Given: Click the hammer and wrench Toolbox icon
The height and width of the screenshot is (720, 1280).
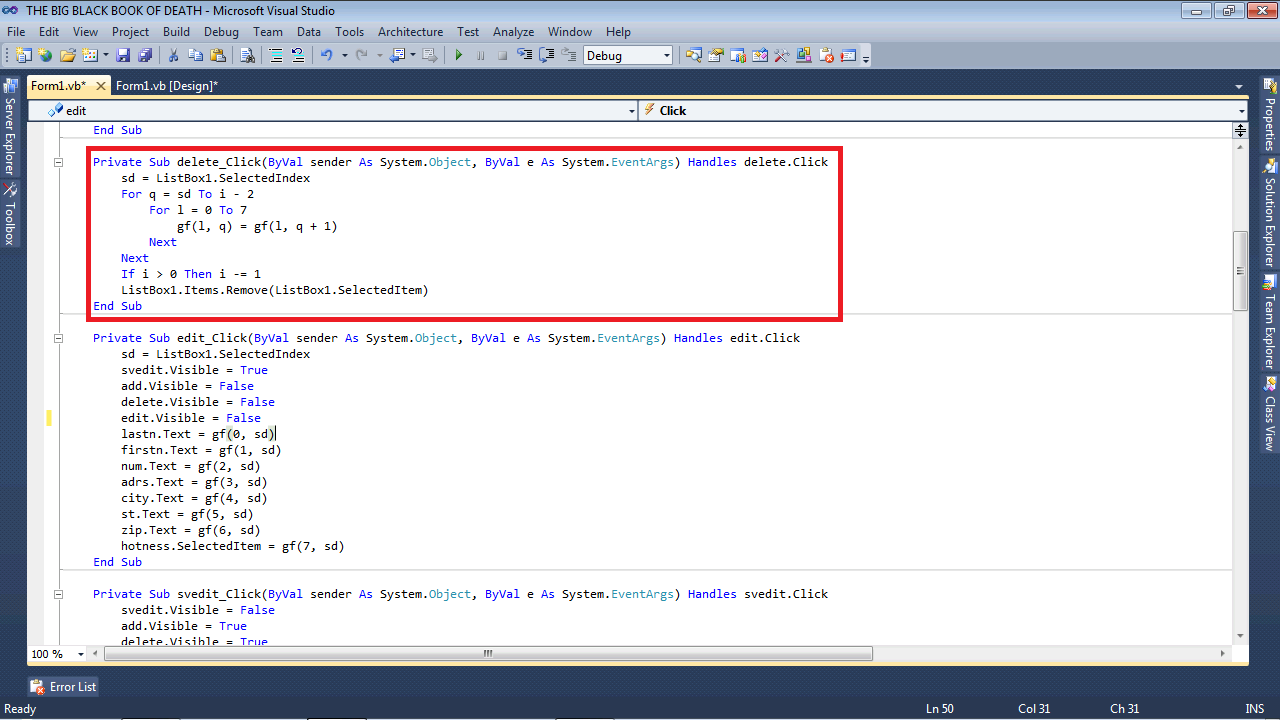Looking at the screenshot, I should (781, 55).
